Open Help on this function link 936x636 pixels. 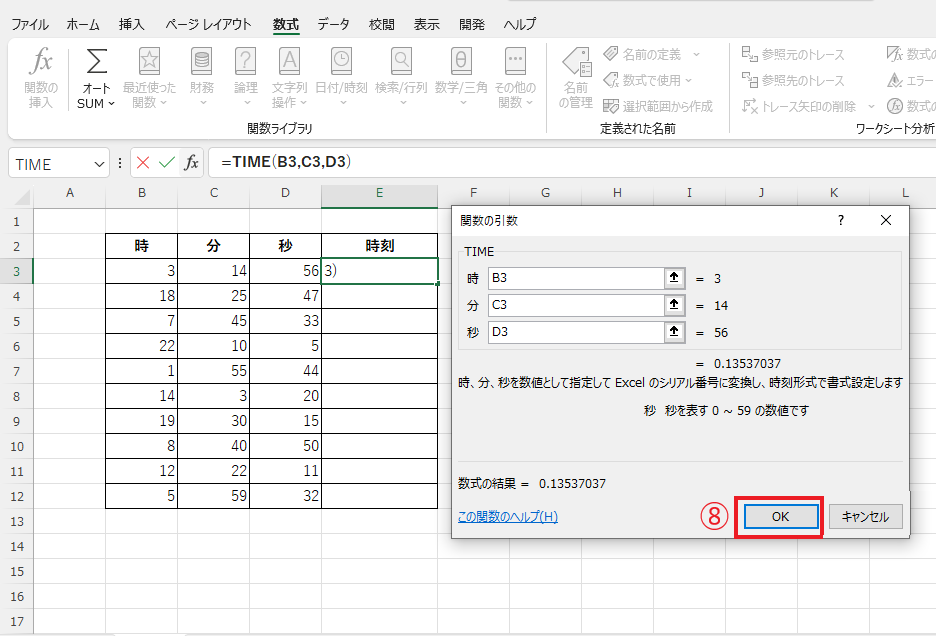coord(507,517)
